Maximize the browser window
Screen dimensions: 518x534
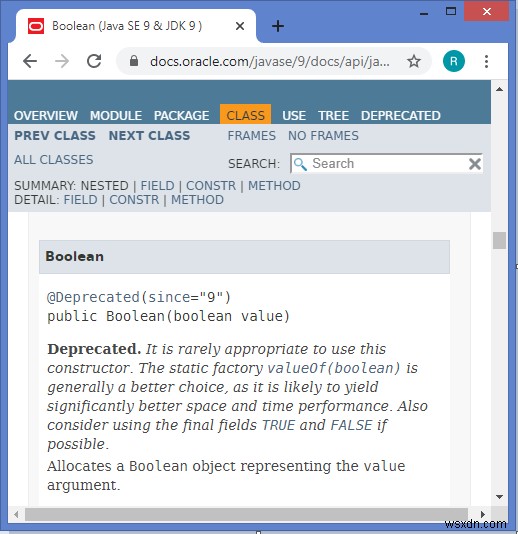point(451,12)
